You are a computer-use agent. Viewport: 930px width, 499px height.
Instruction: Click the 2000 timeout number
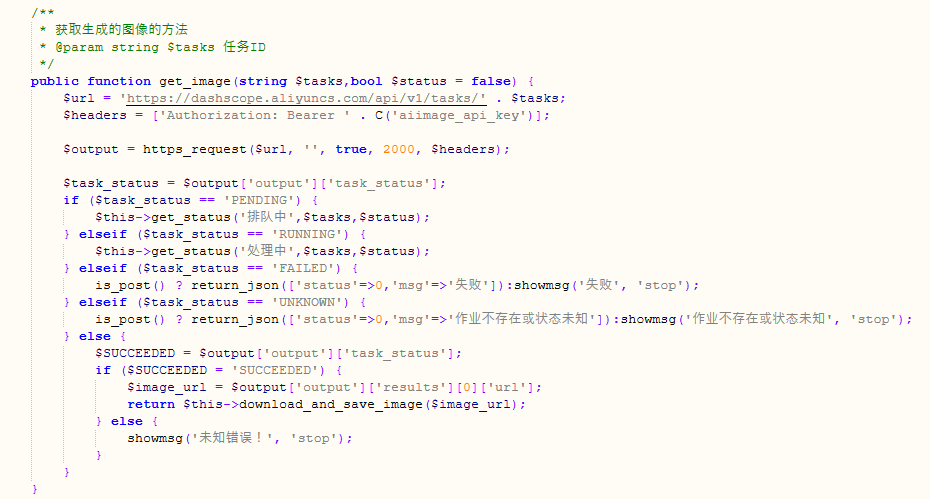pyautogui.click(x=399, y=149)
